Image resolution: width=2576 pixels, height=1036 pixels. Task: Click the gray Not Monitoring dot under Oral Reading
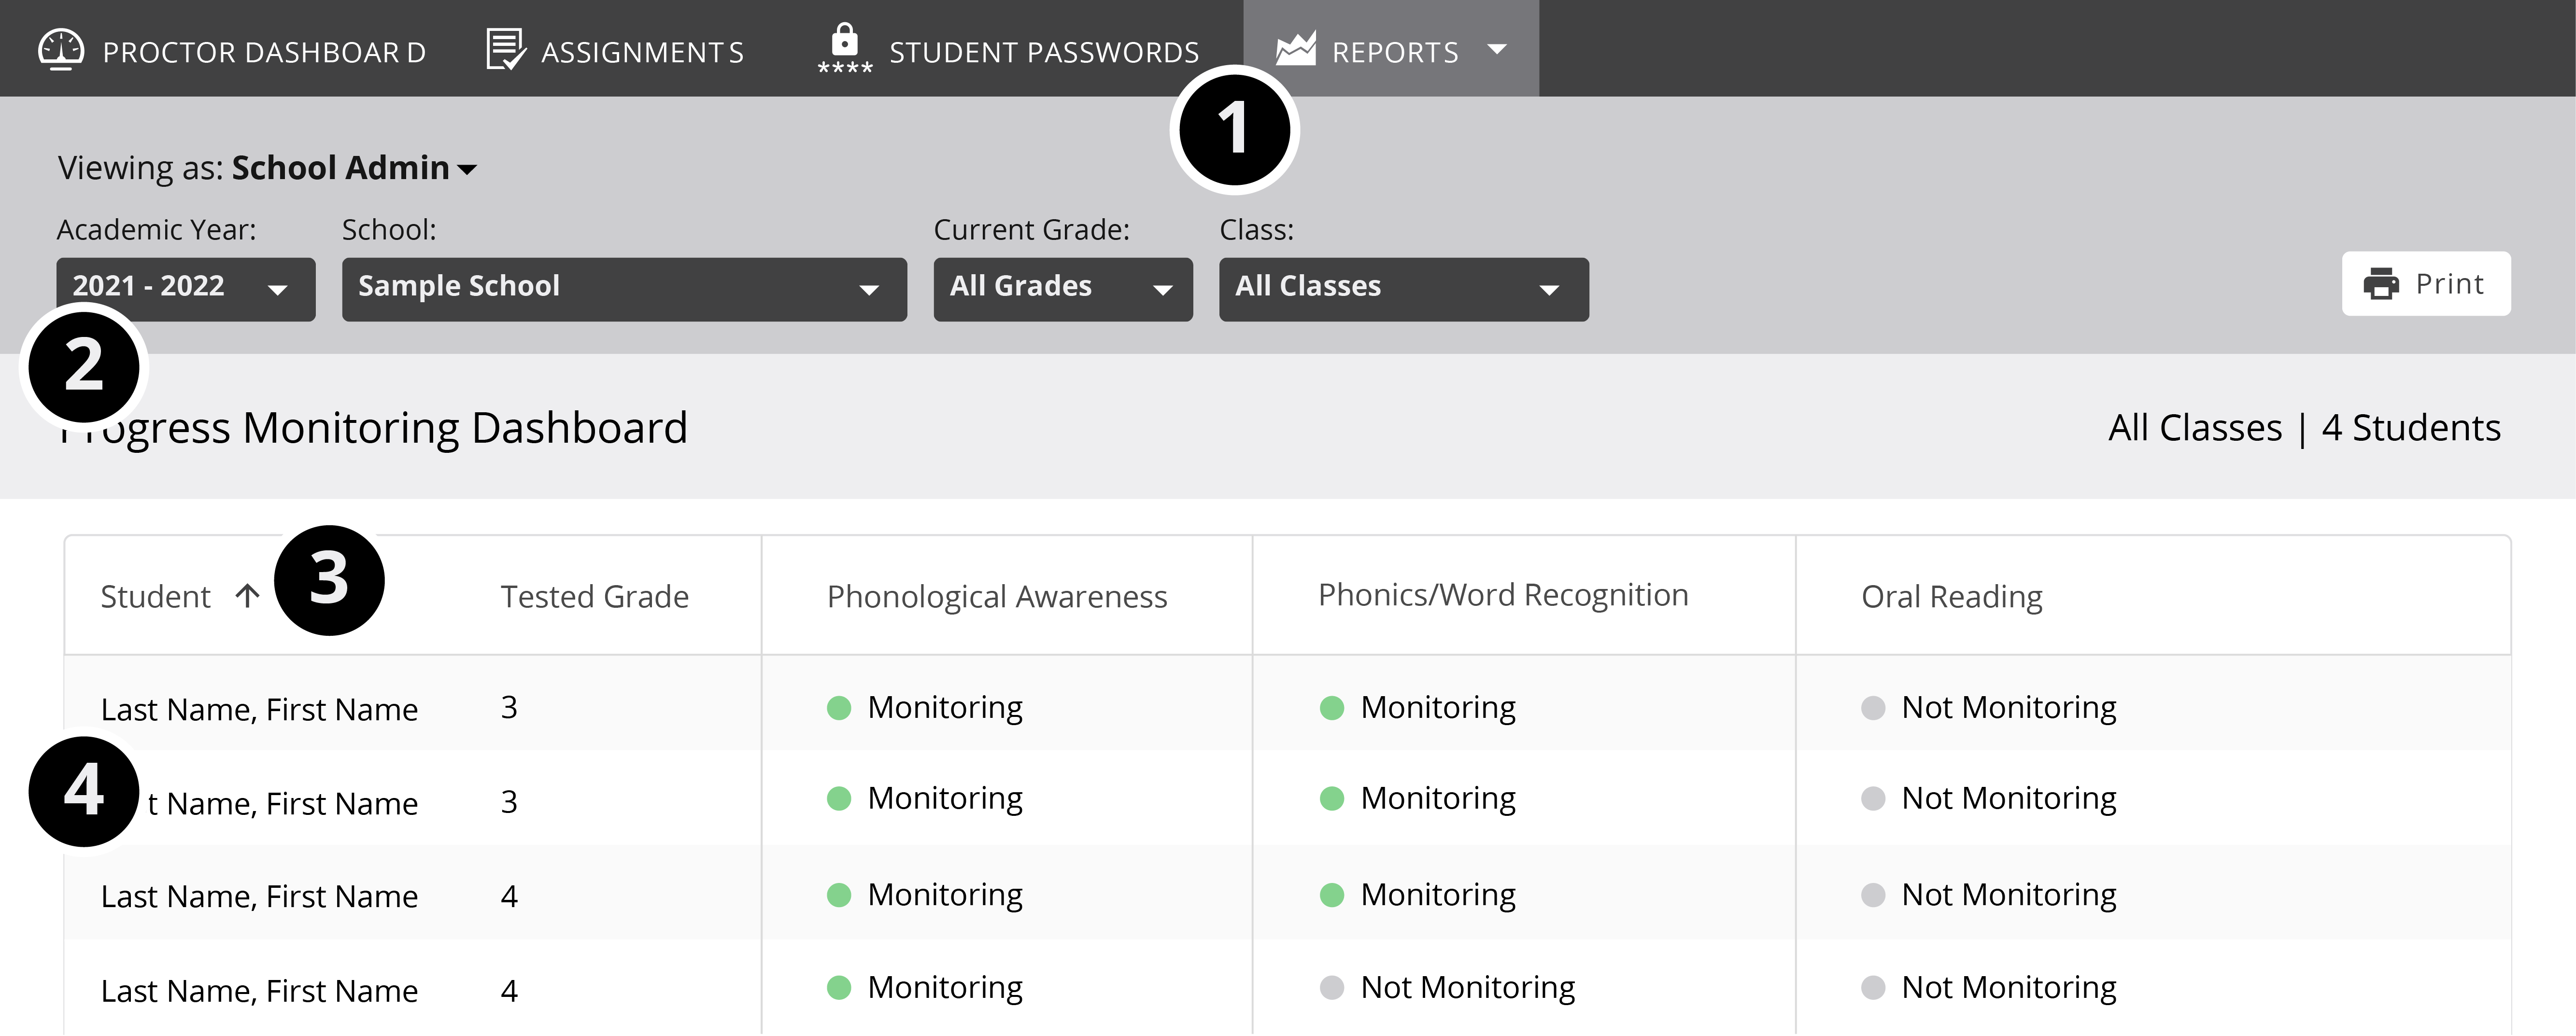pos(1872,707)
